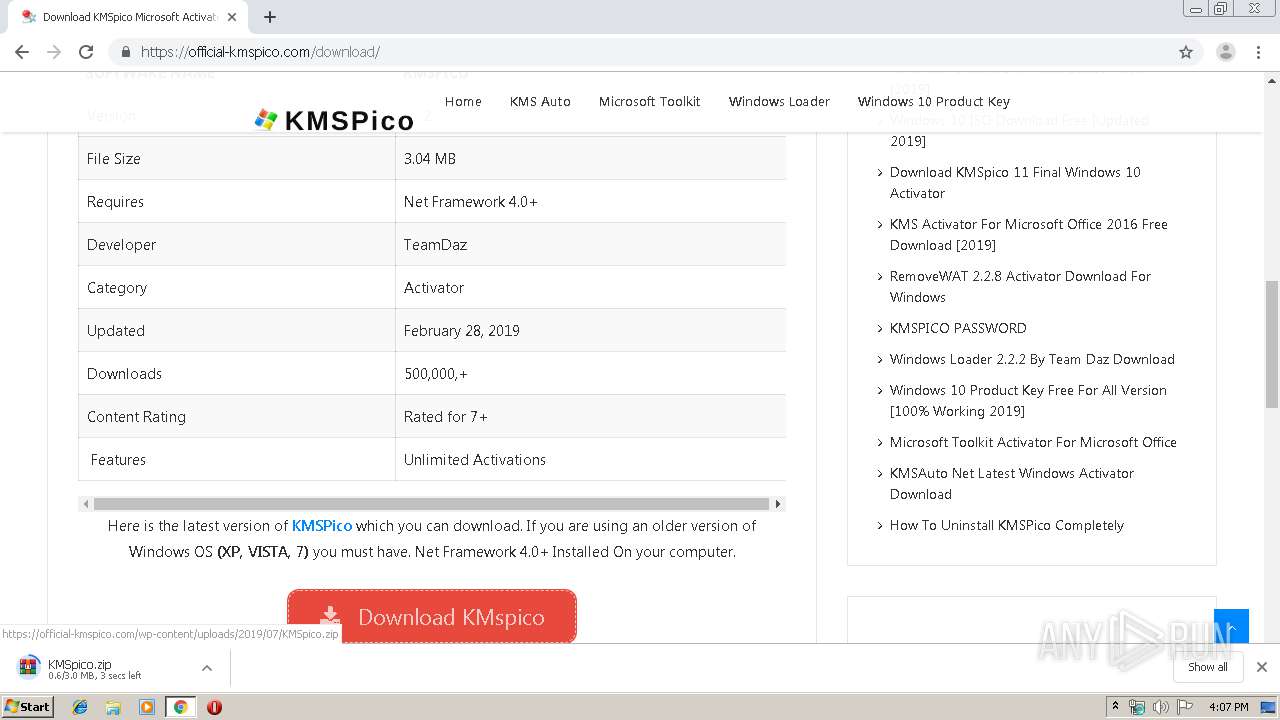The image size is (1280, 720).
Task: Click the browser forward arrow
Action: (x=54, y=52)
